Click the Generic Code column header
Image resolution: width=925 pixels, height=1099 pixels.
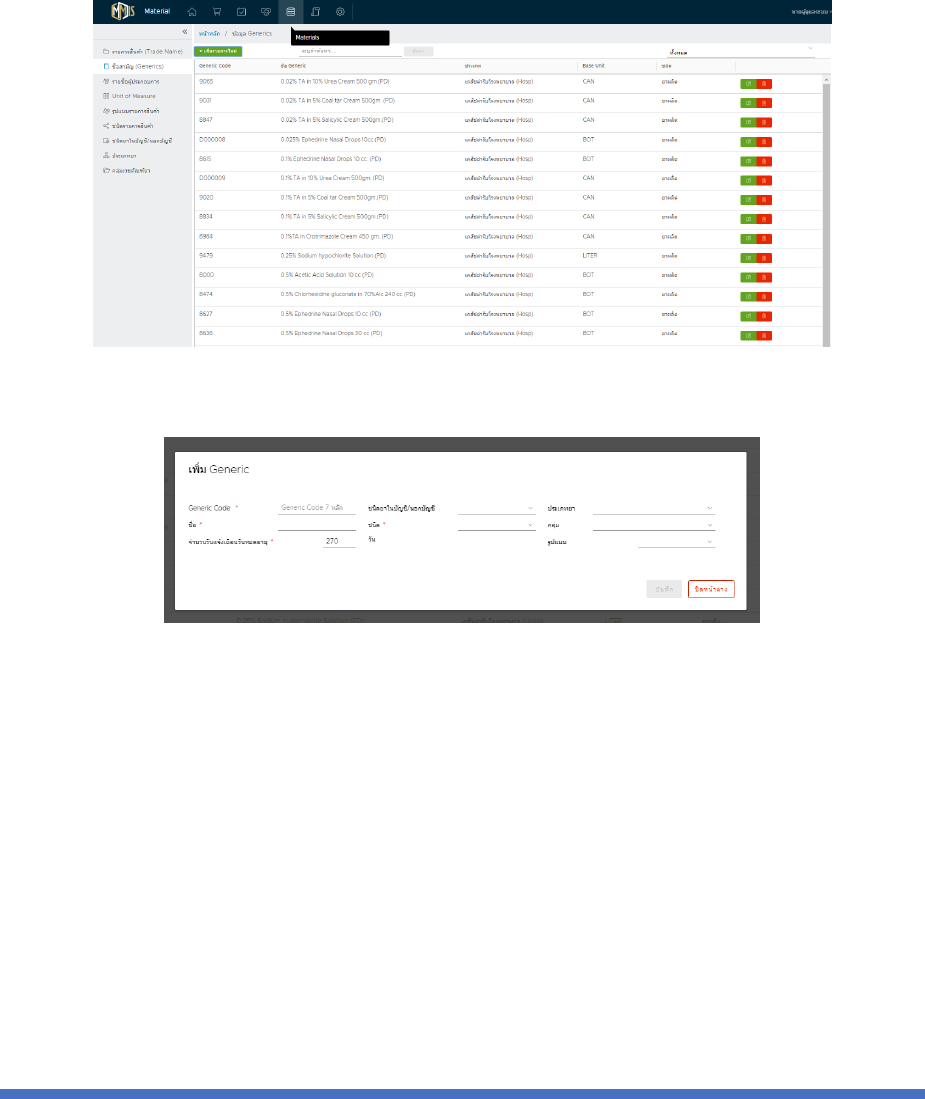(215, 66)
